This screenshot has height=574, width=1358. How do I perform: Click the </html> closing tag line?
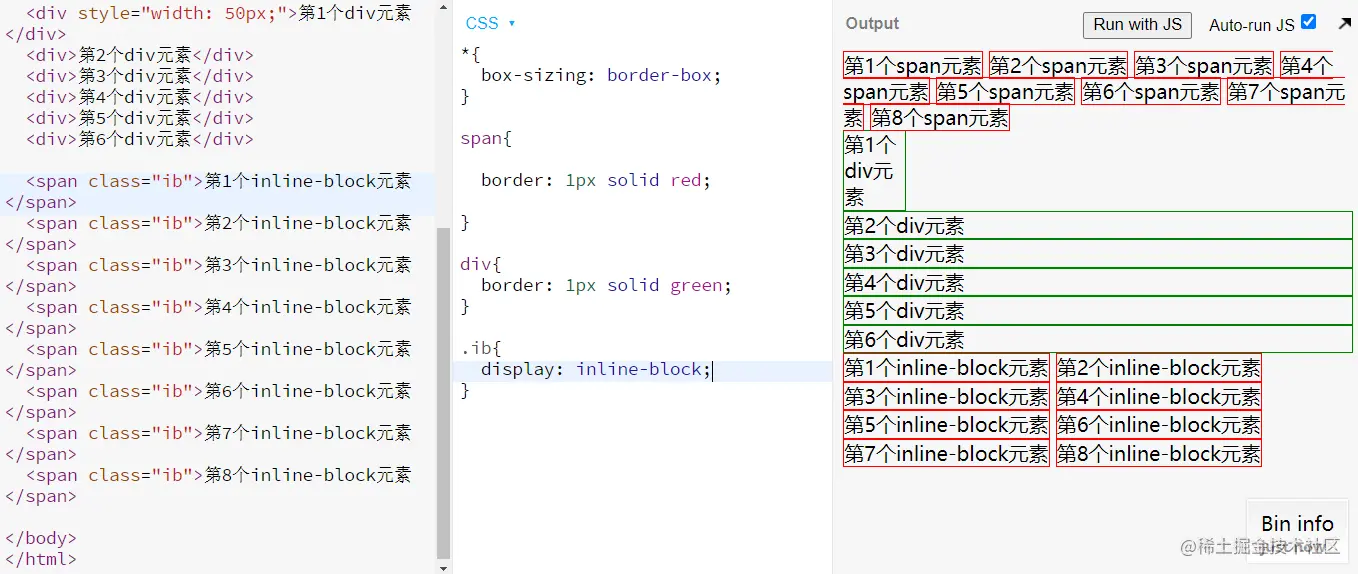point(40,559)
